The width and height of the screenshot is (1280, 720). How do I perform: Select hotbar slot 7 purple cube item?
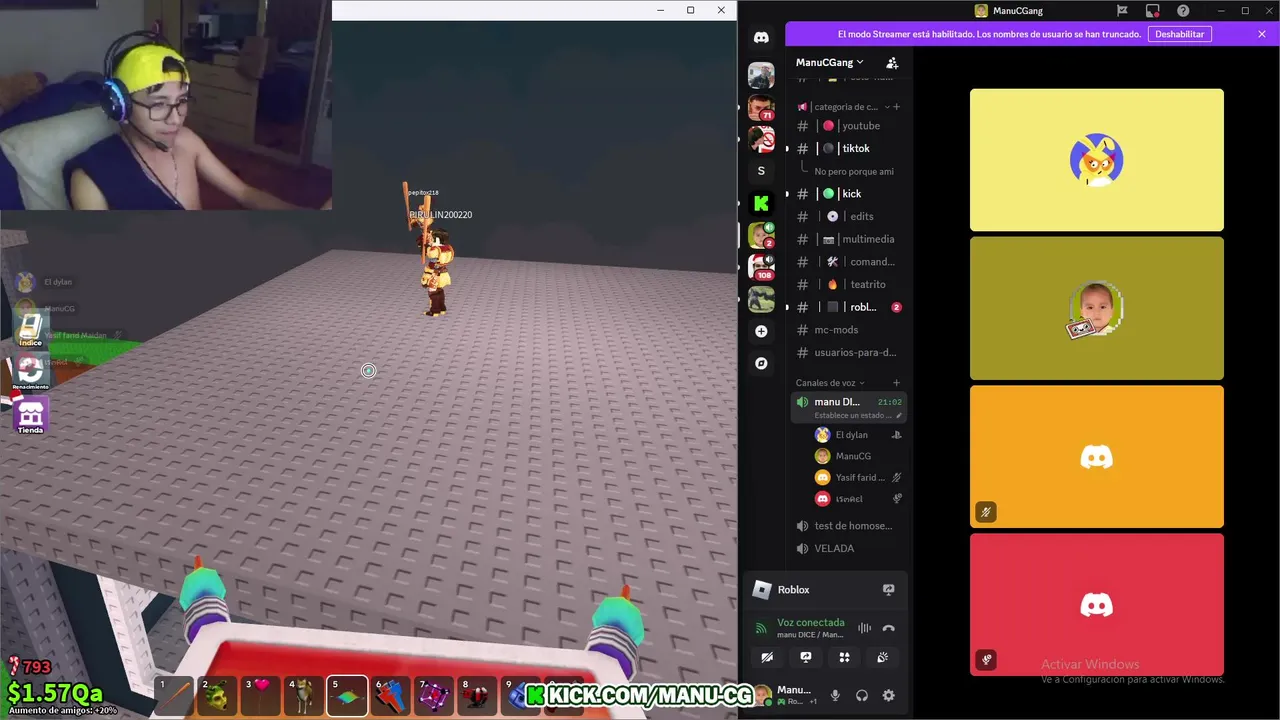point(434,696)
